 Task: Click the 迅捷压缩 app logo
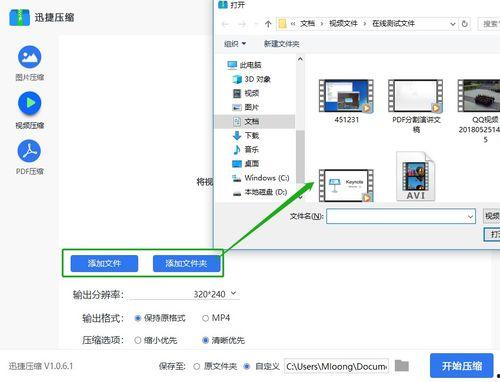(20, 17)
